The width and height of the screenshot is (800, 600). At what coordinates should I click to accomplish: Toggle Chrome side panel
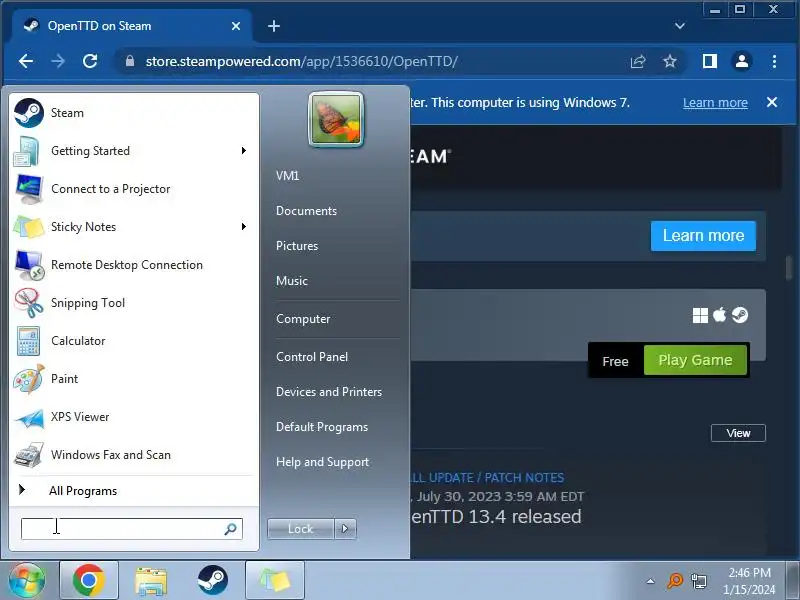(x=710, y=61)
